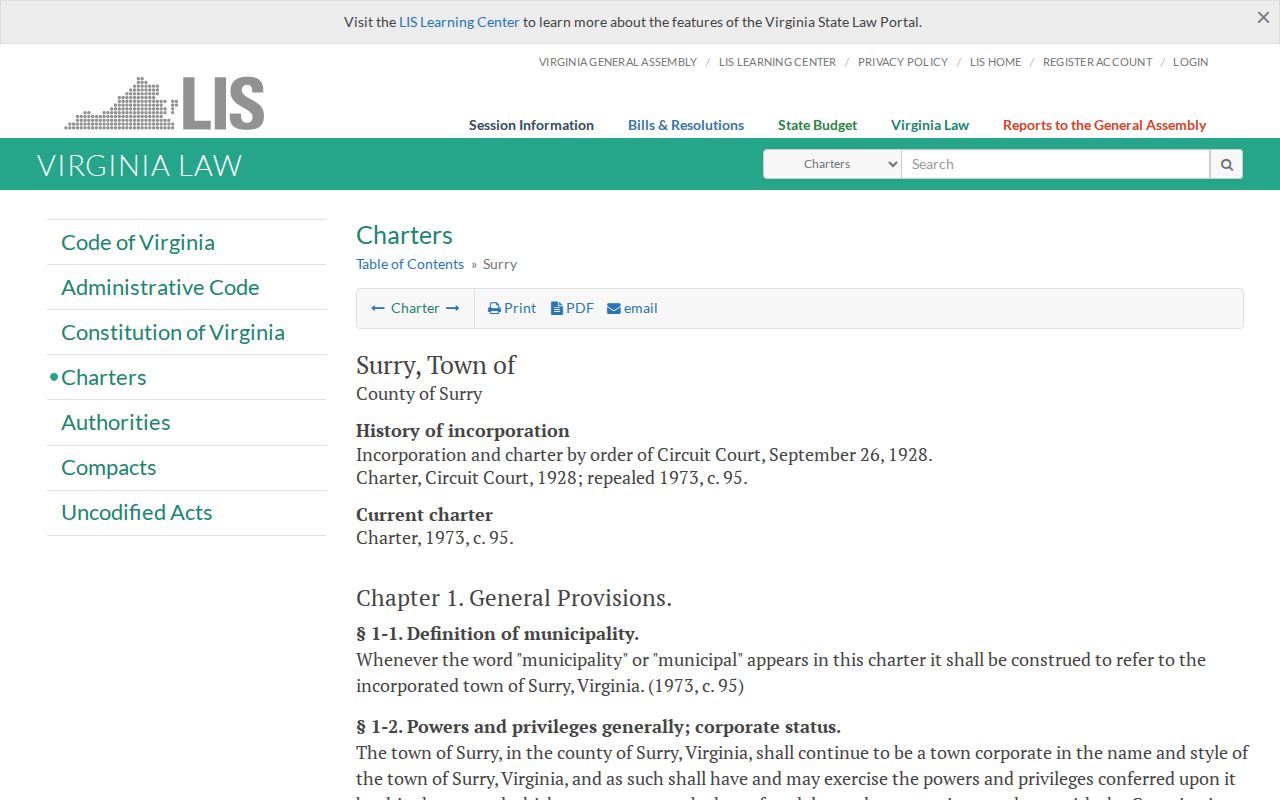Viewport: 1280px width, 800px height.
Task: Click 'Surry' in the breadcrumb
Action: [x=500, y=264]
